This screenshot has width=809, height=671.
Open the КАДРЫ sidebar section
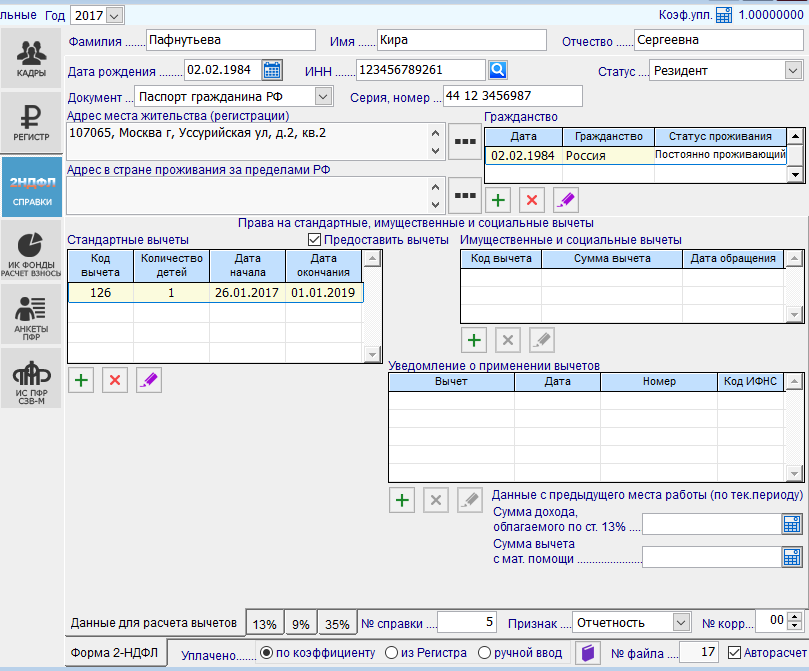tap(31, 58)
